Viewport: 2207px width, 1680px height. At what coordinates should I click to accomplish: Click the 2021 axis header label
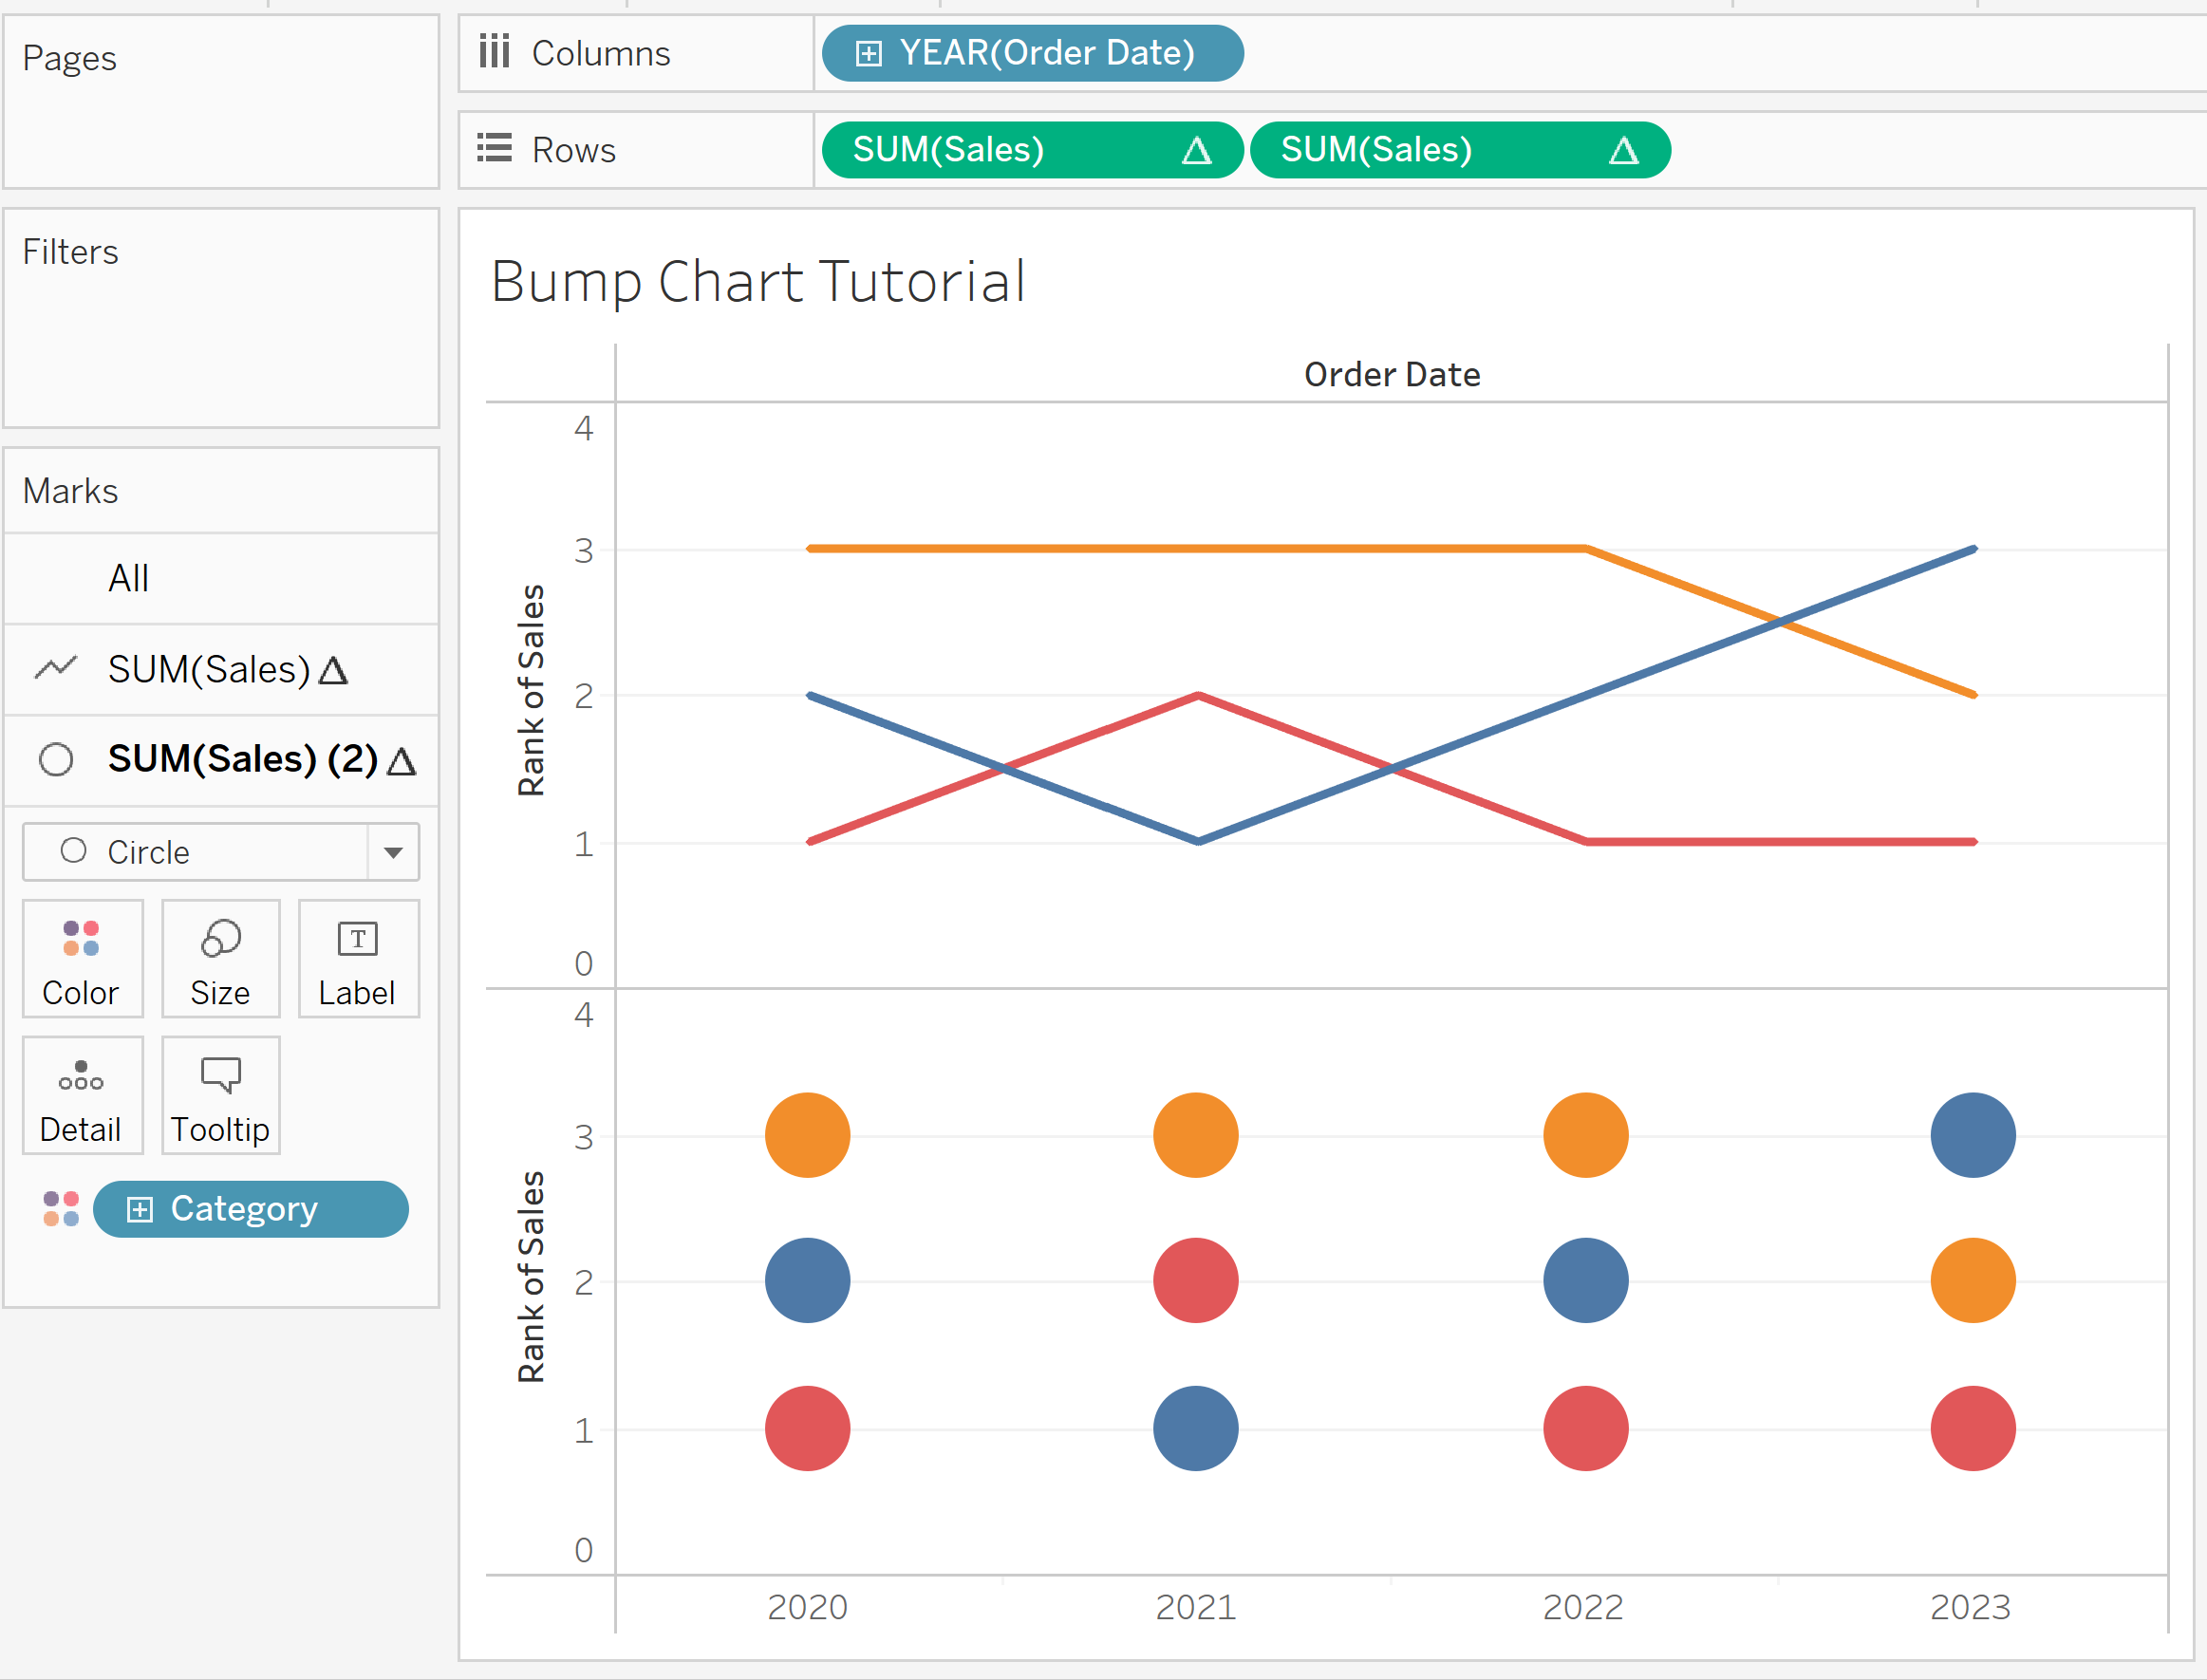[1195, 1607]
